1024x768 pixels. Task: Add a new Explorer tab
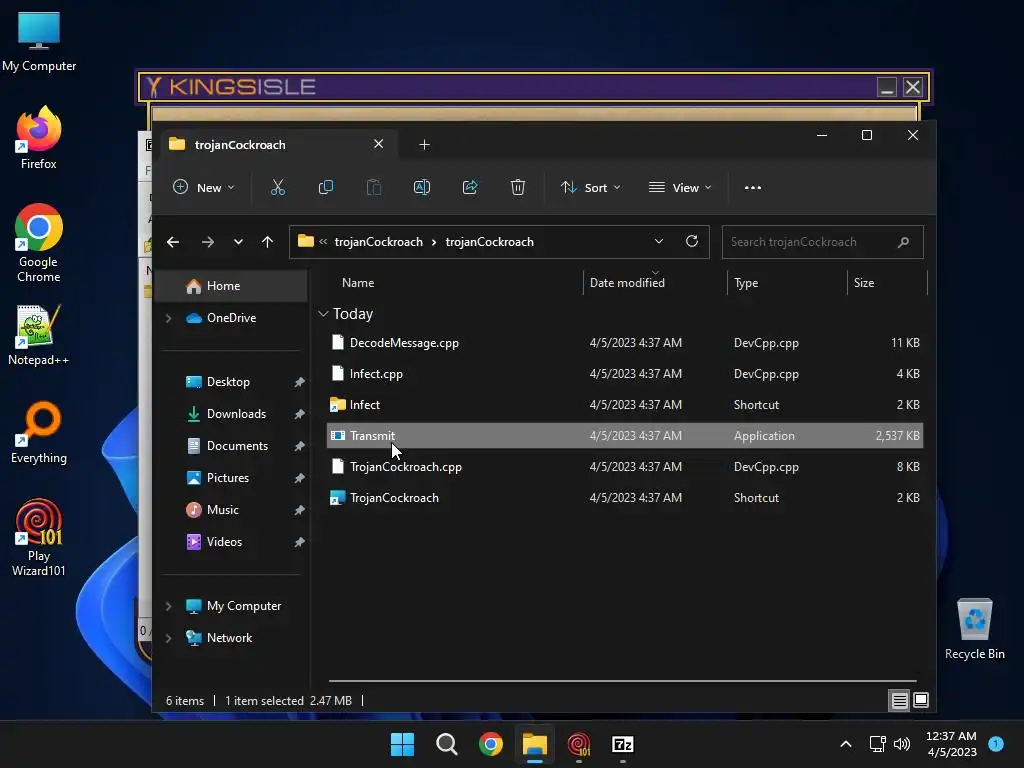424,144
